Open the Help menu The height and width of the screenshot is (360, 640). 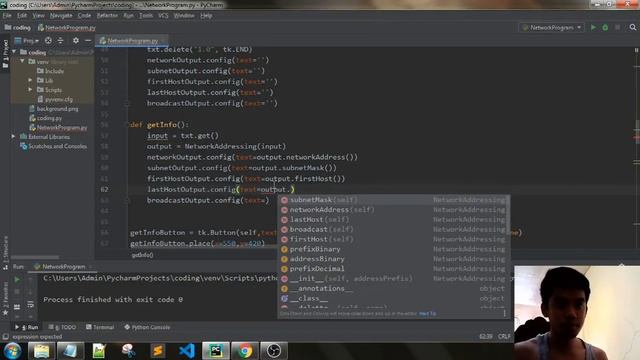206,16
